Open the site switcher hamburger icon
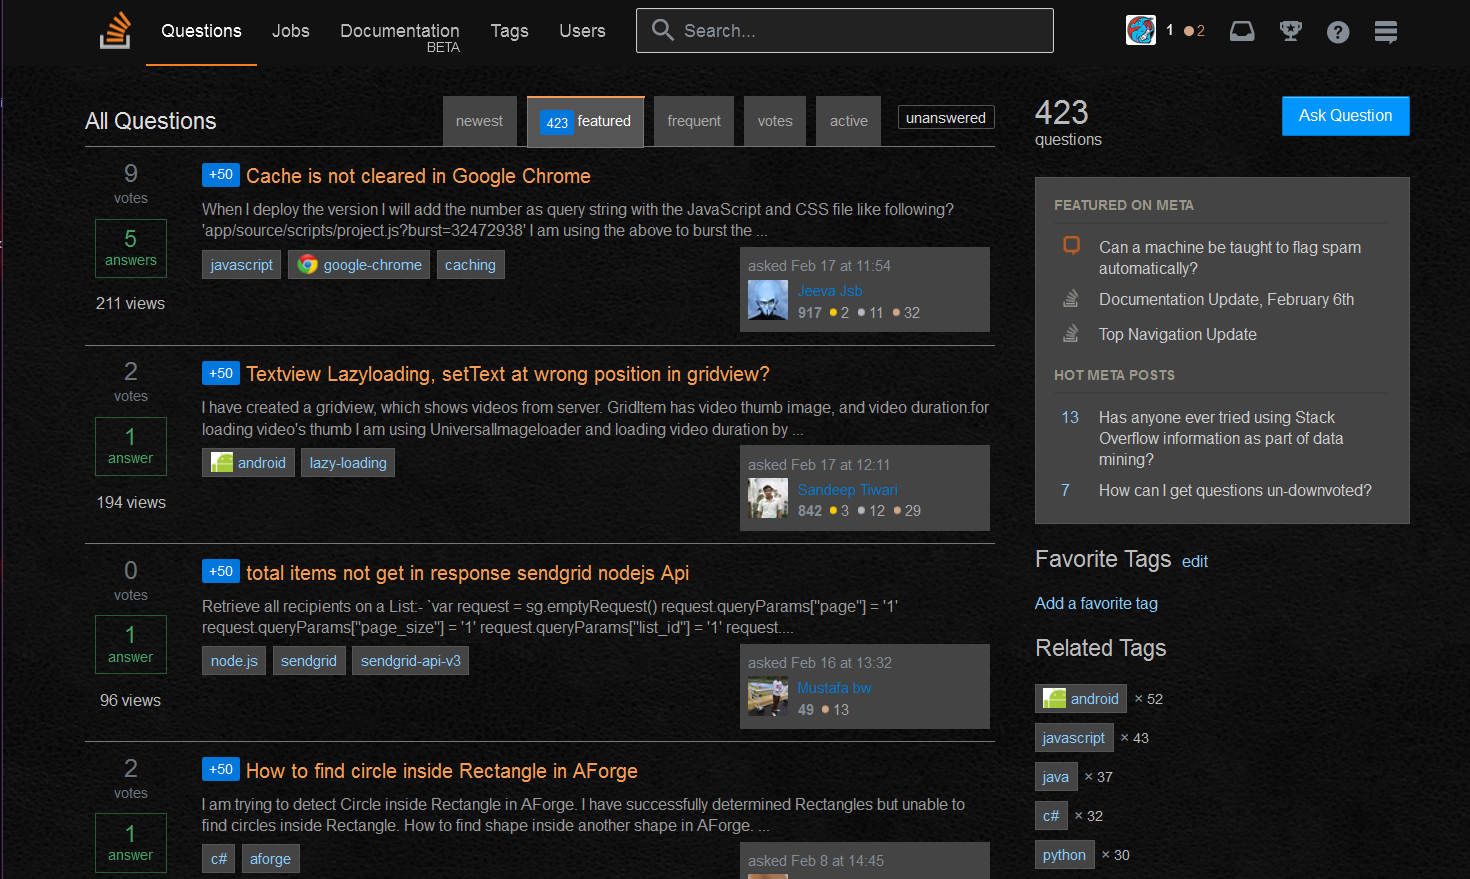1470x879 pixels. pos(1386,31)
